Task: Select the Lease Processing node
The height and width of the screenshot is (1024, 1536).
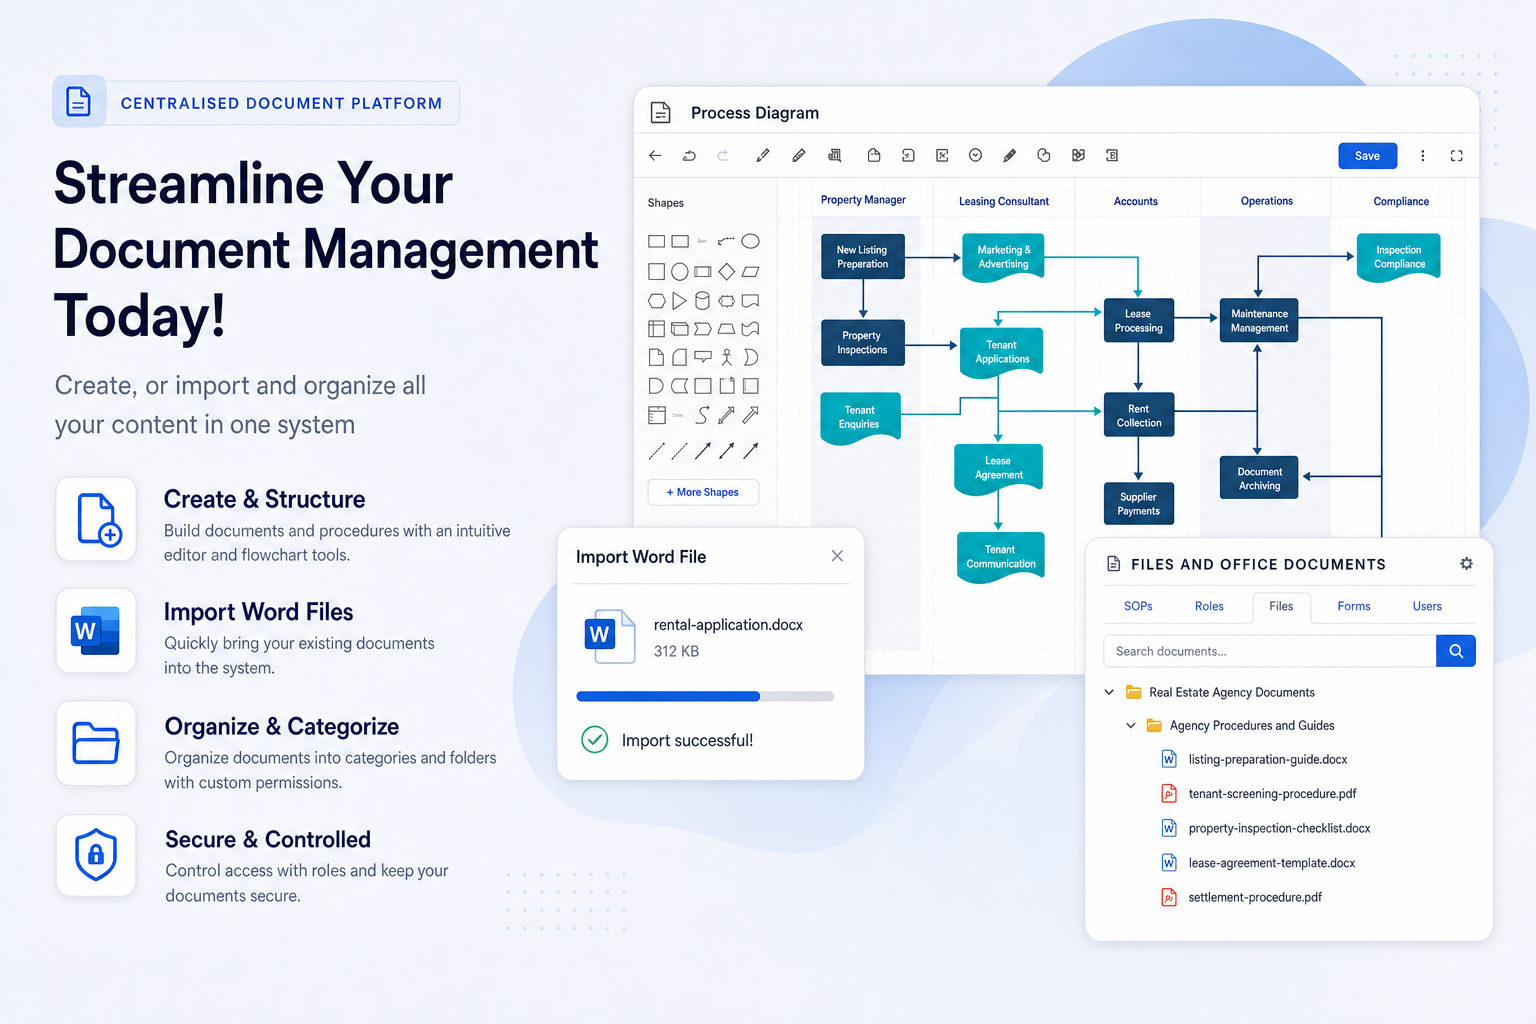Action: point(1138,321)
